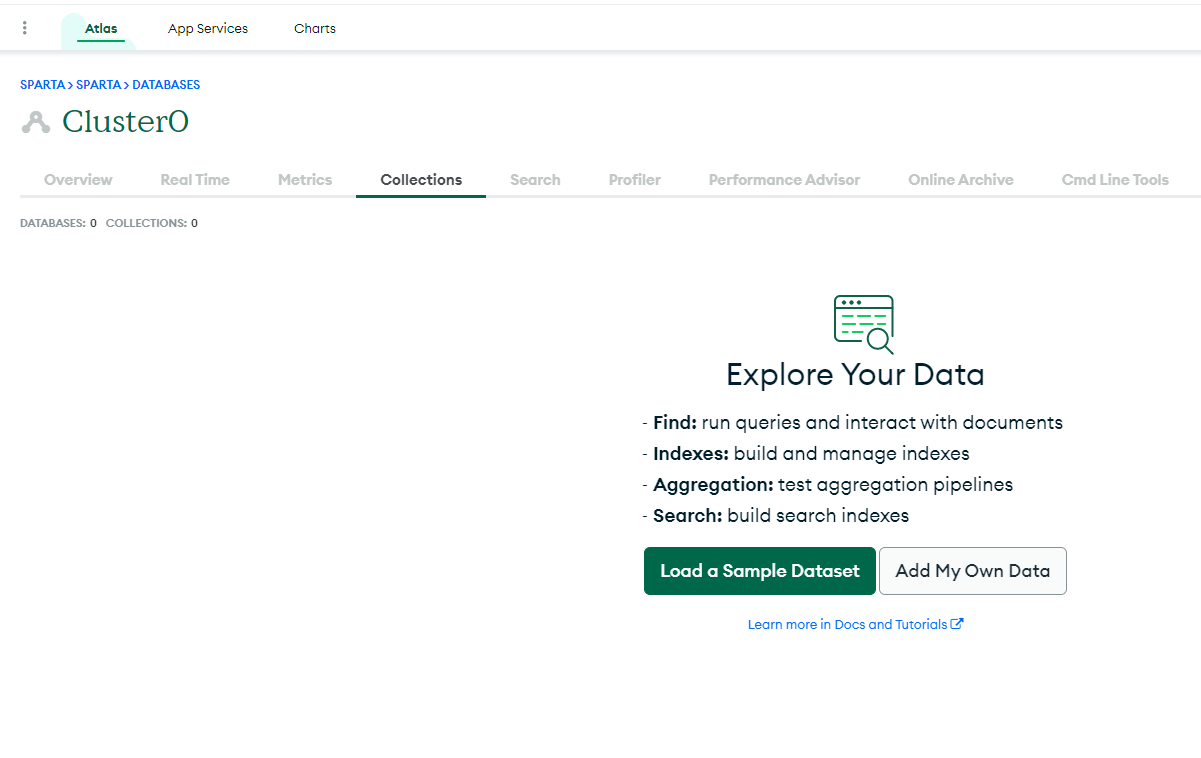Go to Charts in top navigation
The image size is (1201, 758).
click(315, 29)
